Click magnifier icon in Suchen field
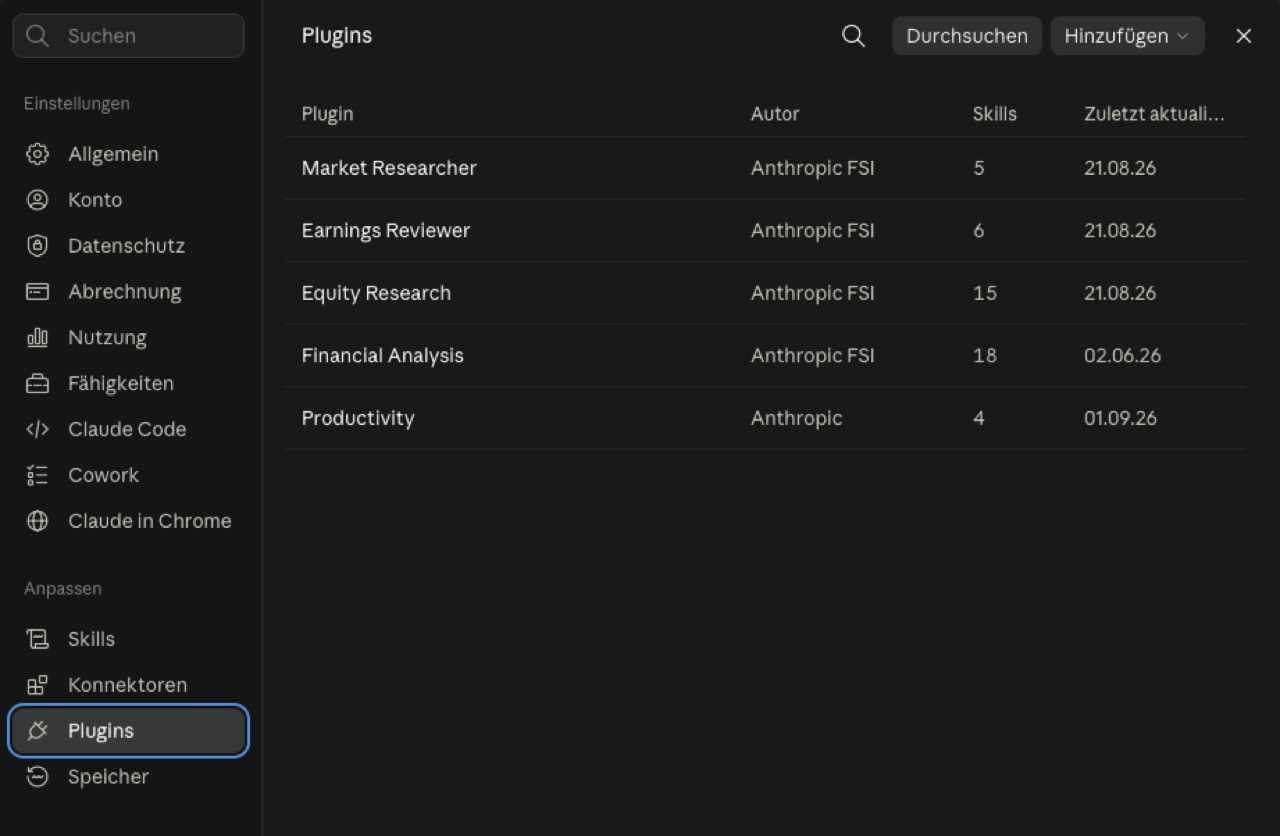The image size is (1280, 836). [x=38, y=36]
